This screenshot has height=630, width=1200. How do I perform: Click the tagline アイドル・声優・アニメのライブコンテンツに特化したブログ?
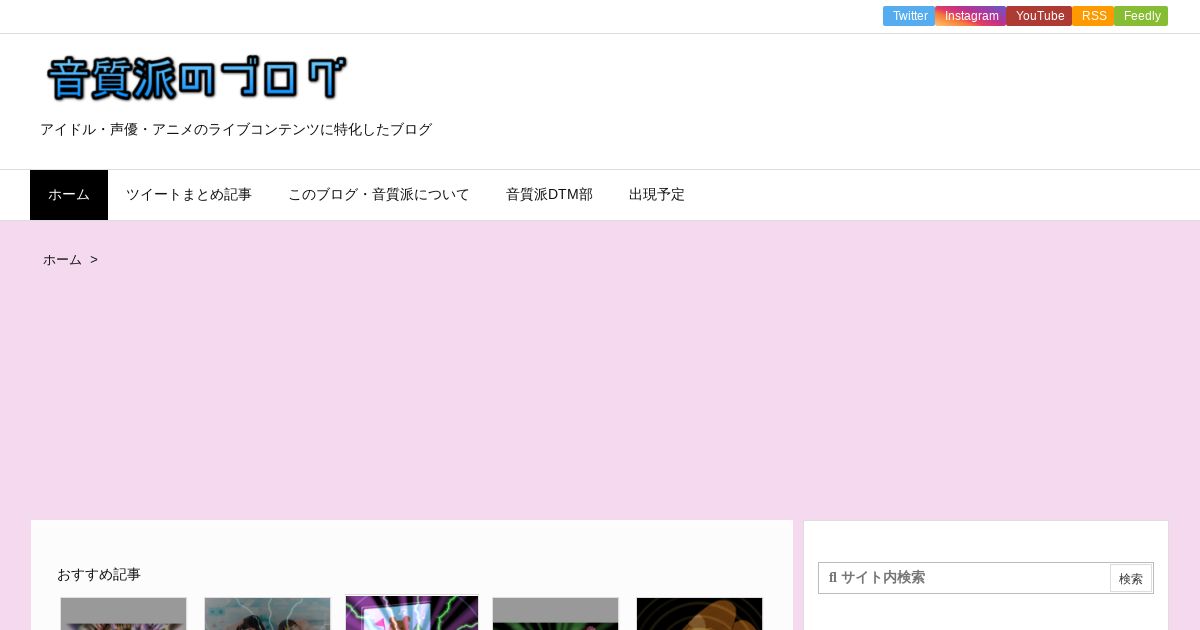(236, 130)
